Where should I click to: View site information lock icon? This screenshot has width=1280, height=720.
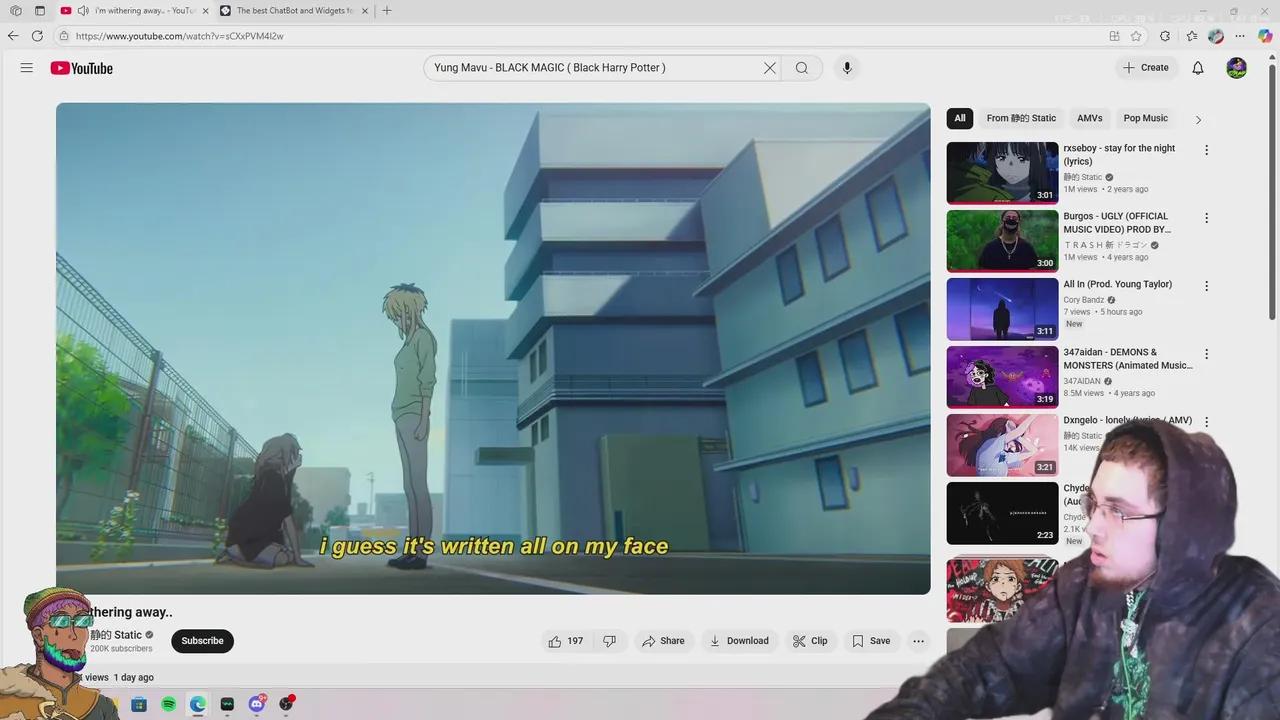tap(64, 36)
